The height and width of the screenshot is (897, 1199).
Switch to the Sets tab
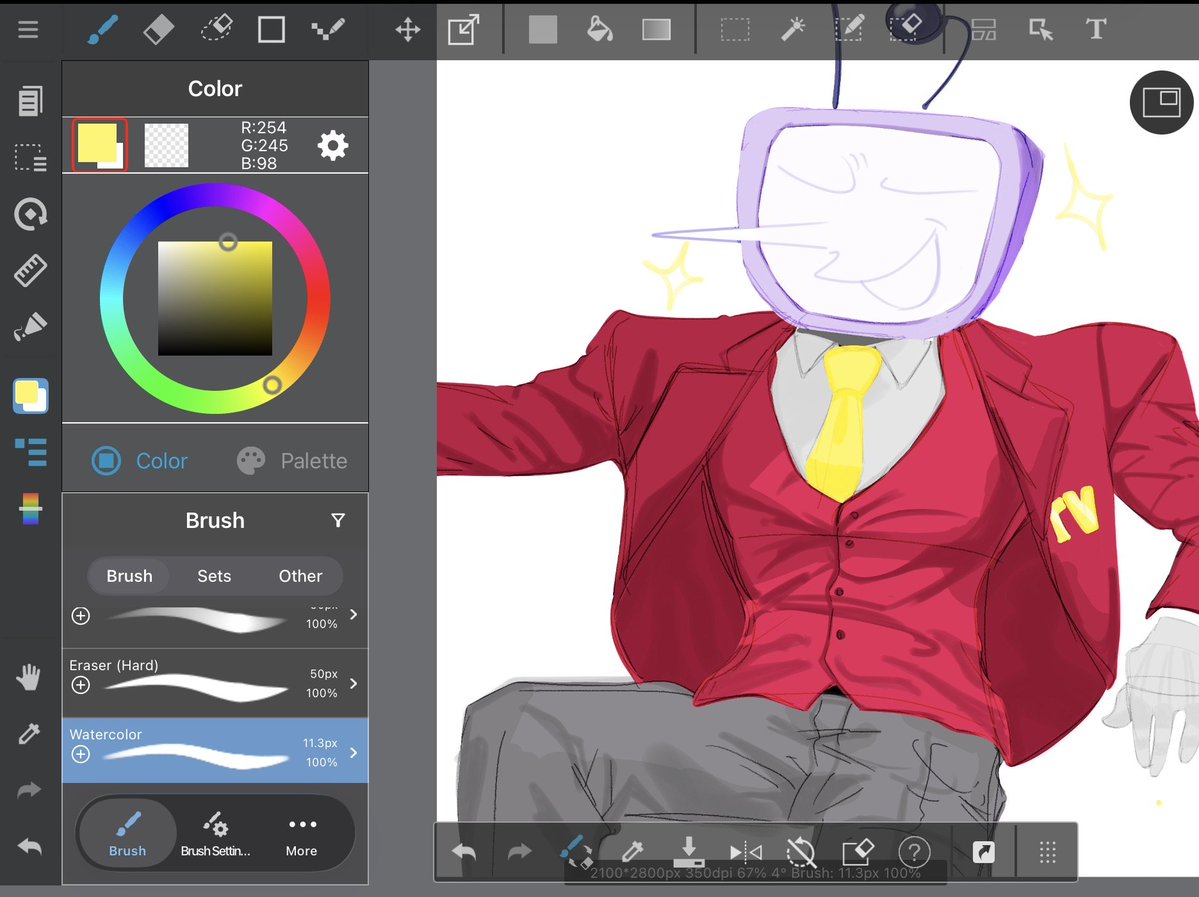click(x=214, y=576)
